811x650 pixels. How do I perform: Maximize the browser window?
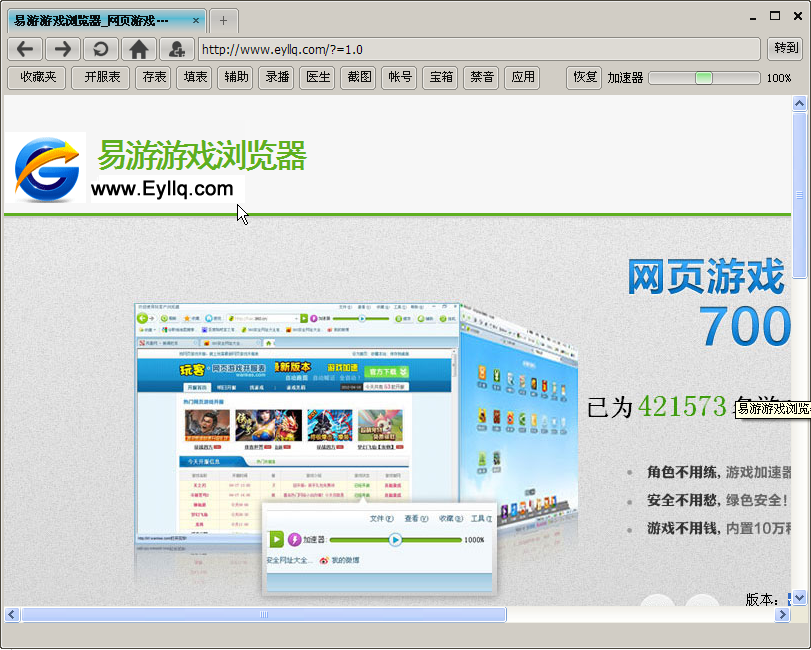tap(775, 16)
